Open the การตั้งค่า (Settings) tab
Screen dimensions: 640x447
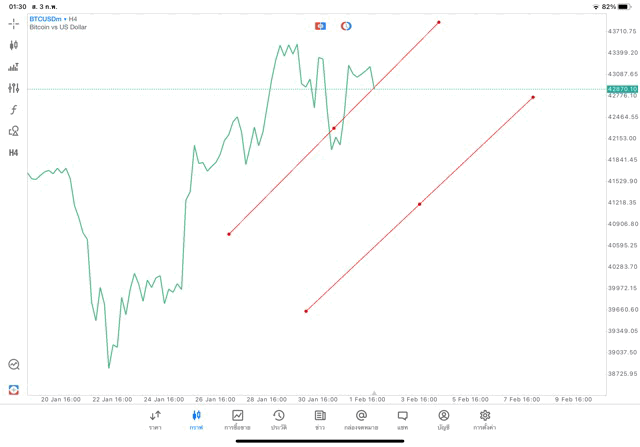(485, 419)
